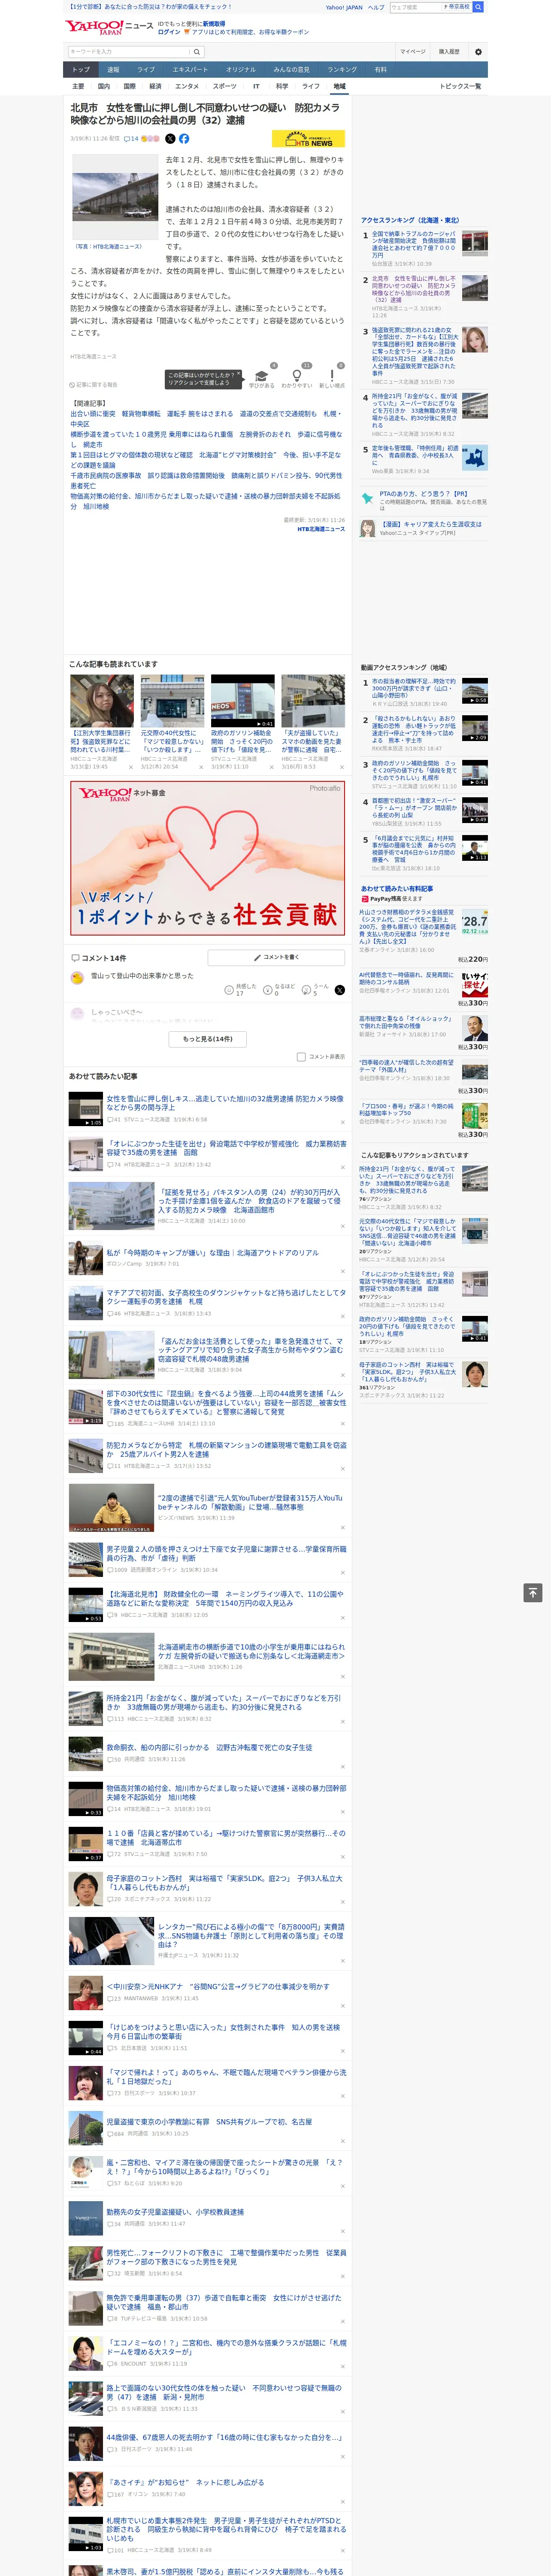Click the search magnifier button beside keyword field

point(197,52)
